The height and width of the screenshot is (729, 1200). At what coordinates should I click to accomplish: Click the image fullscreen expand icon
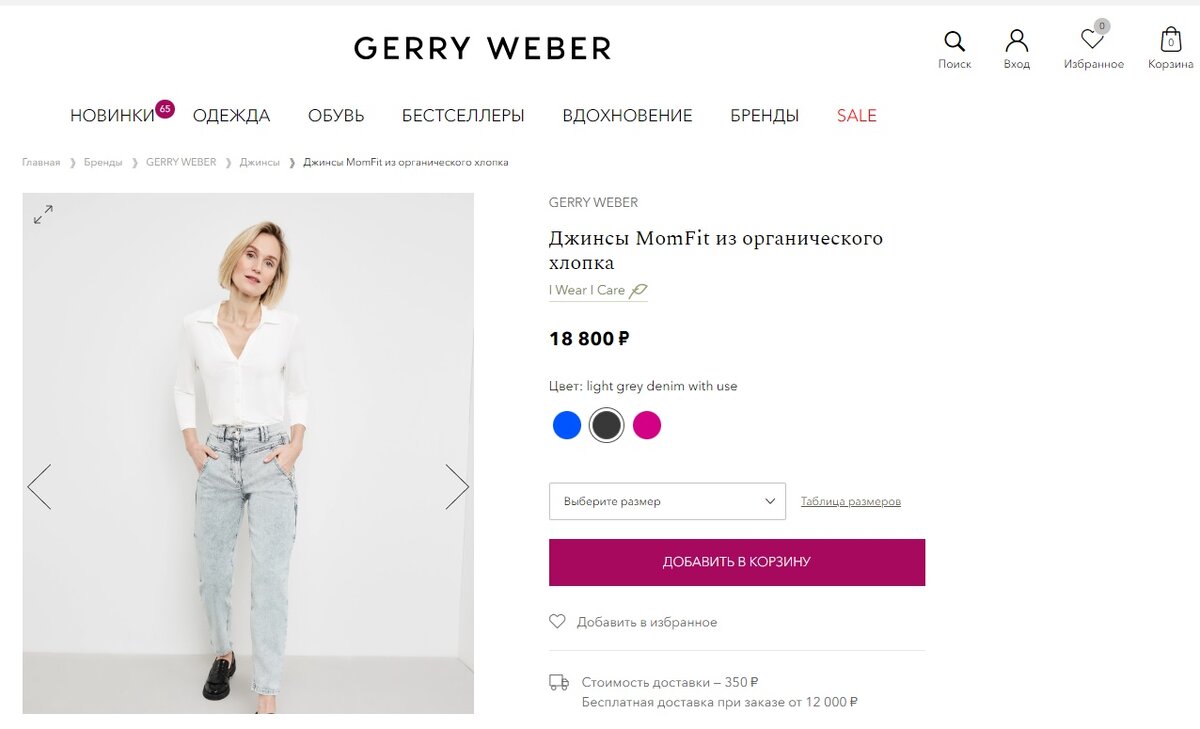42,214
